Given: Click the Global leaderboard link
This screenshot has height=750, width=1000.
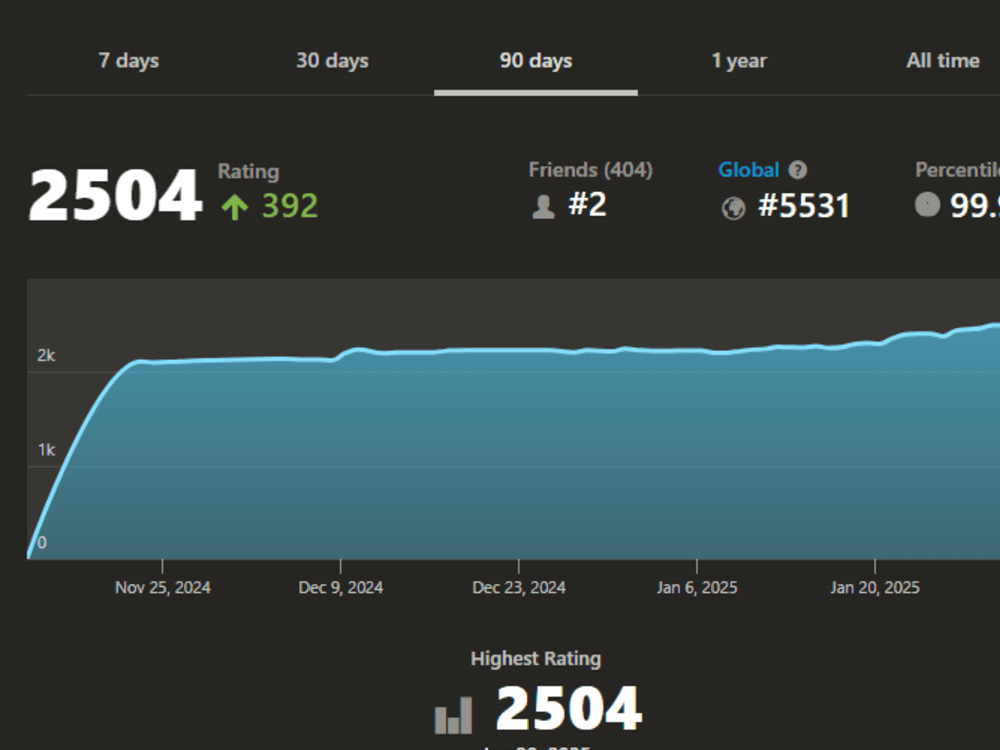Looking at the screenshot, I should coord(749,170).
